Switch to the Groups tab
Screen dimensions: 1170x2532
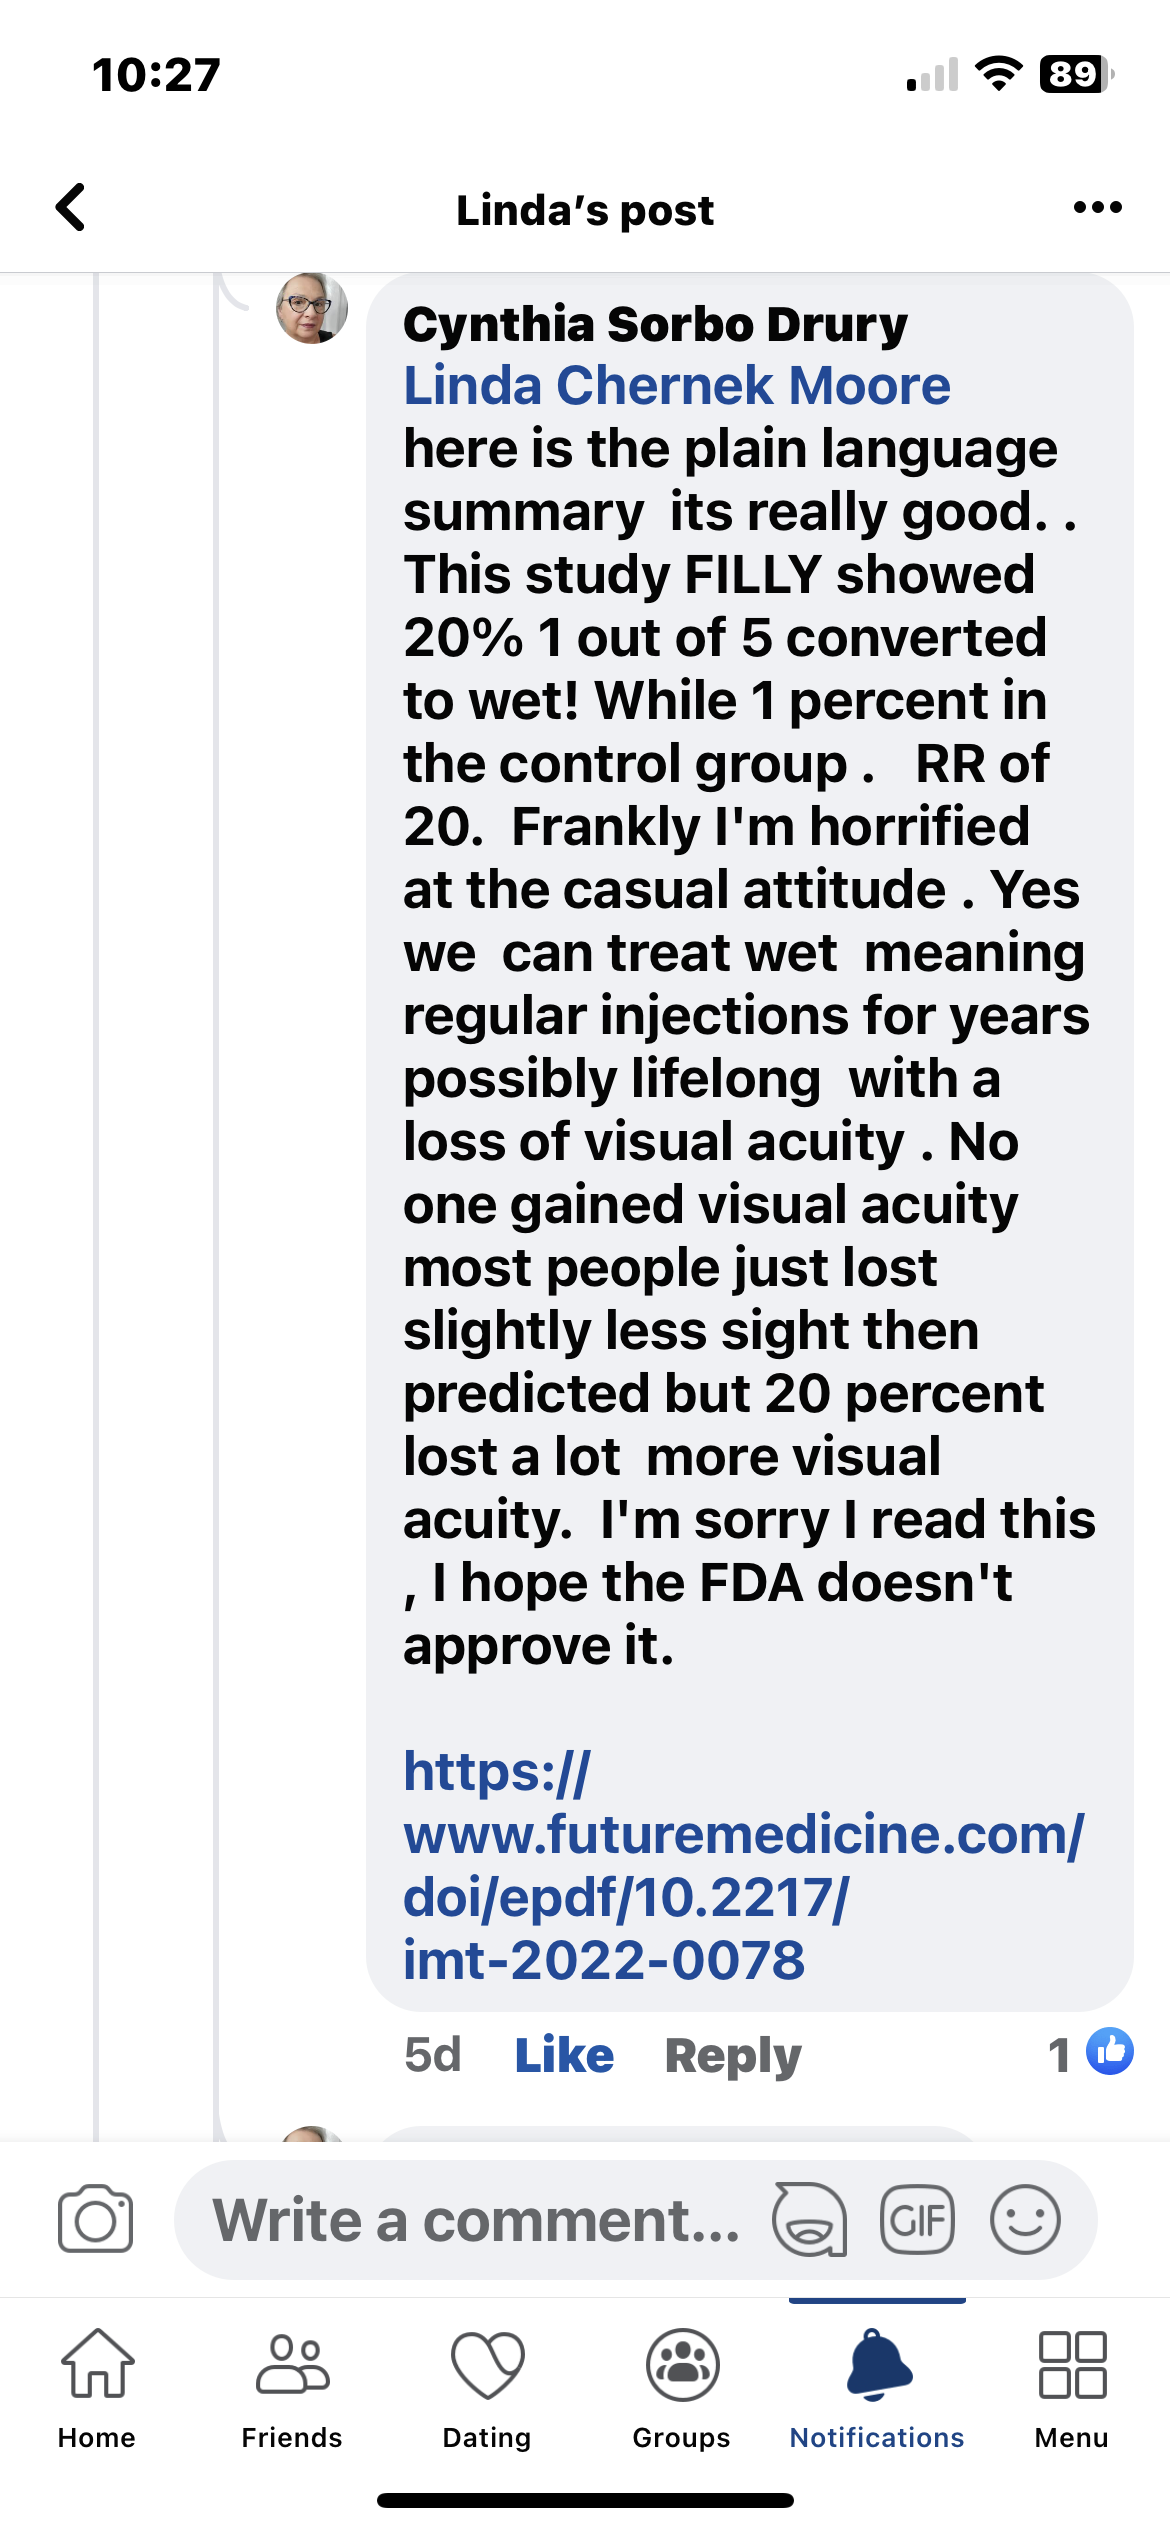tap(682, 2386)
